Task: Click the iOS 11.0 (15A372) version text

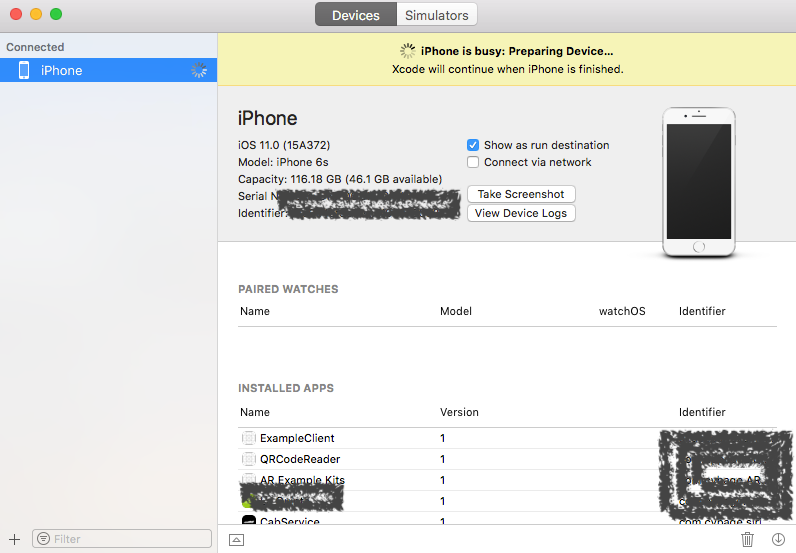Action: tap(284, 145)
